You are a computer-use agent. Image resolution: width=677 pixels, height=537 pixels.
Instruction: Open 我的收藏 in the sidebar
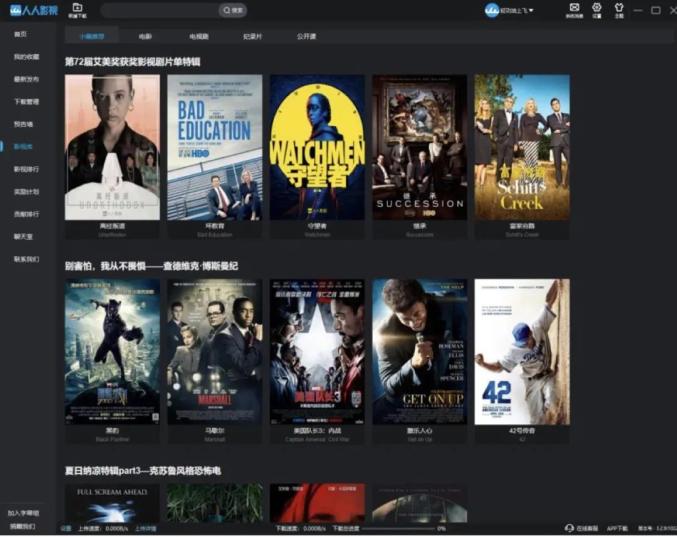coord(26,57)
